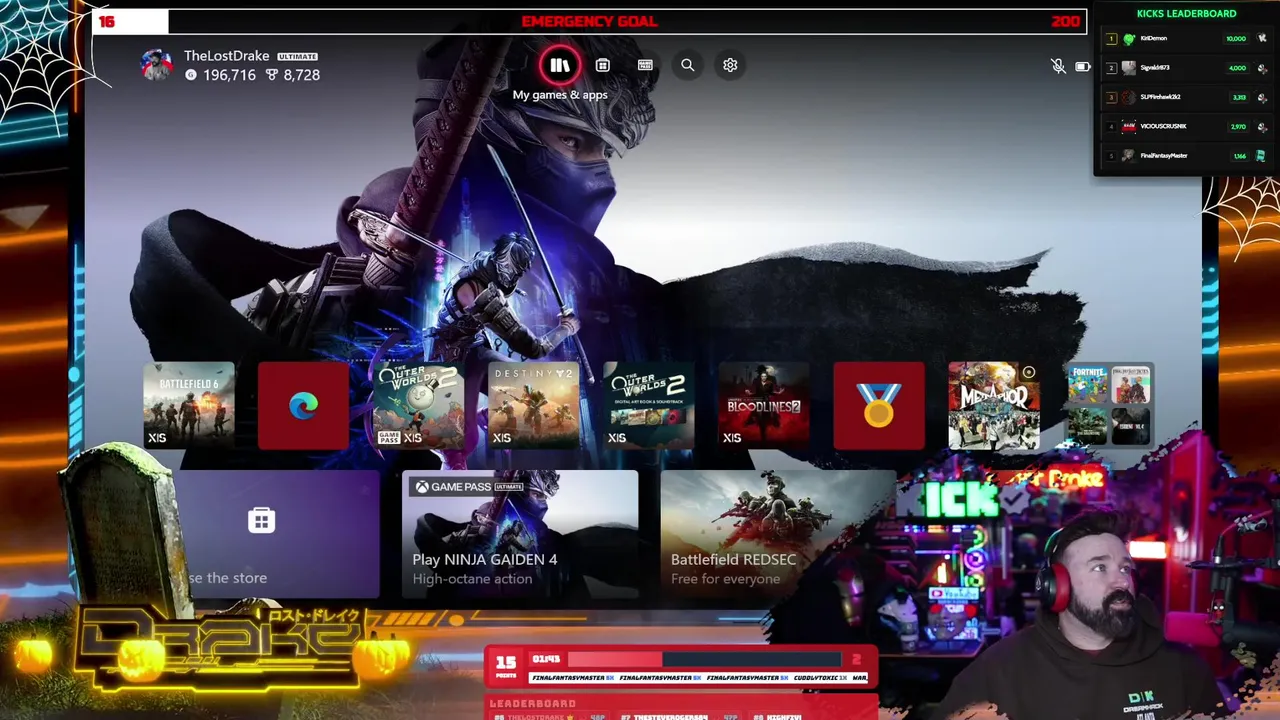1280x720 pixels.
Task: Launch The Outer Worlds 2 Game Pass tile
Action: [x=419, y=405]
